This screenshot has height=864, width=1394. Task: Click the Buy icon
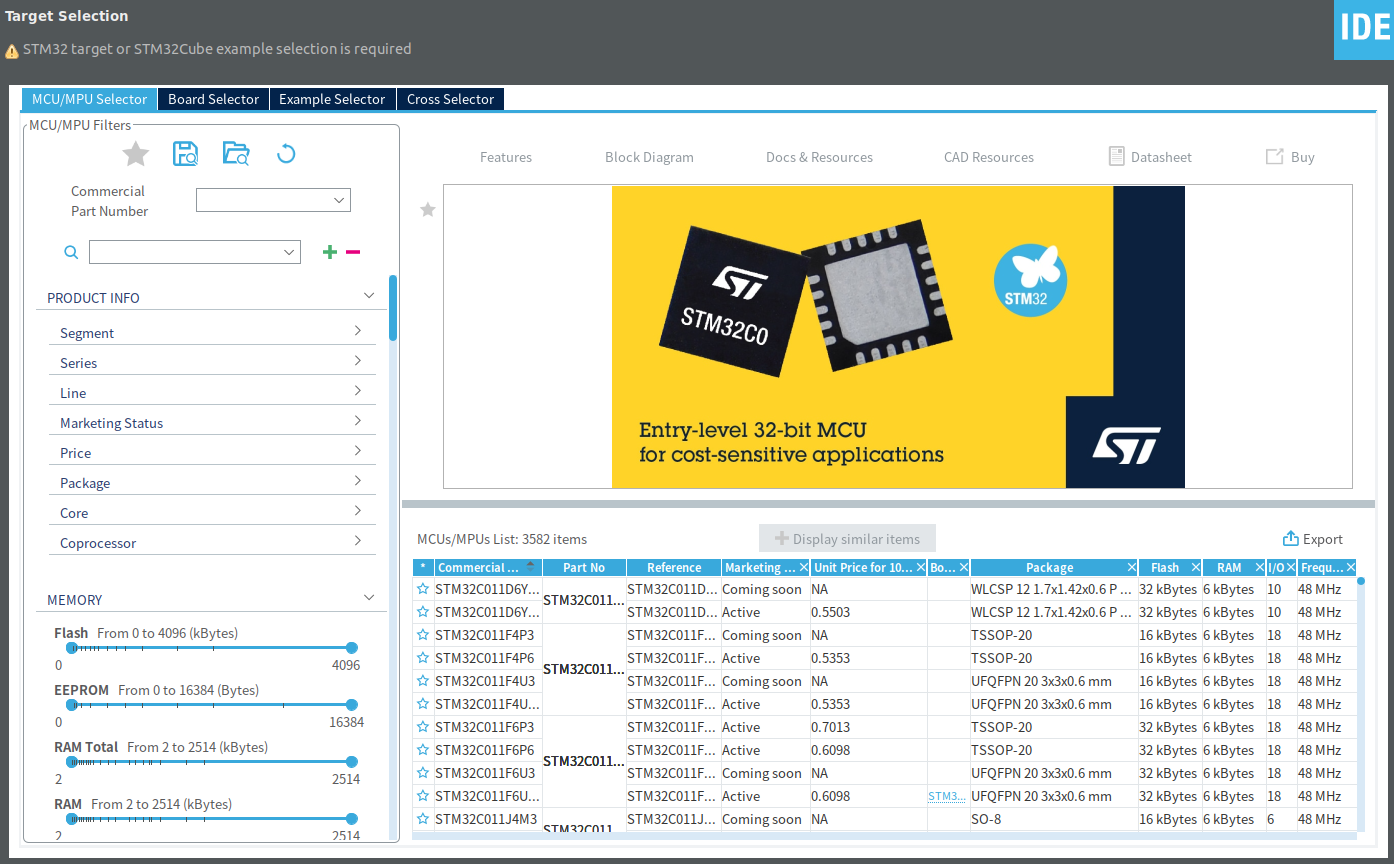1275,157
